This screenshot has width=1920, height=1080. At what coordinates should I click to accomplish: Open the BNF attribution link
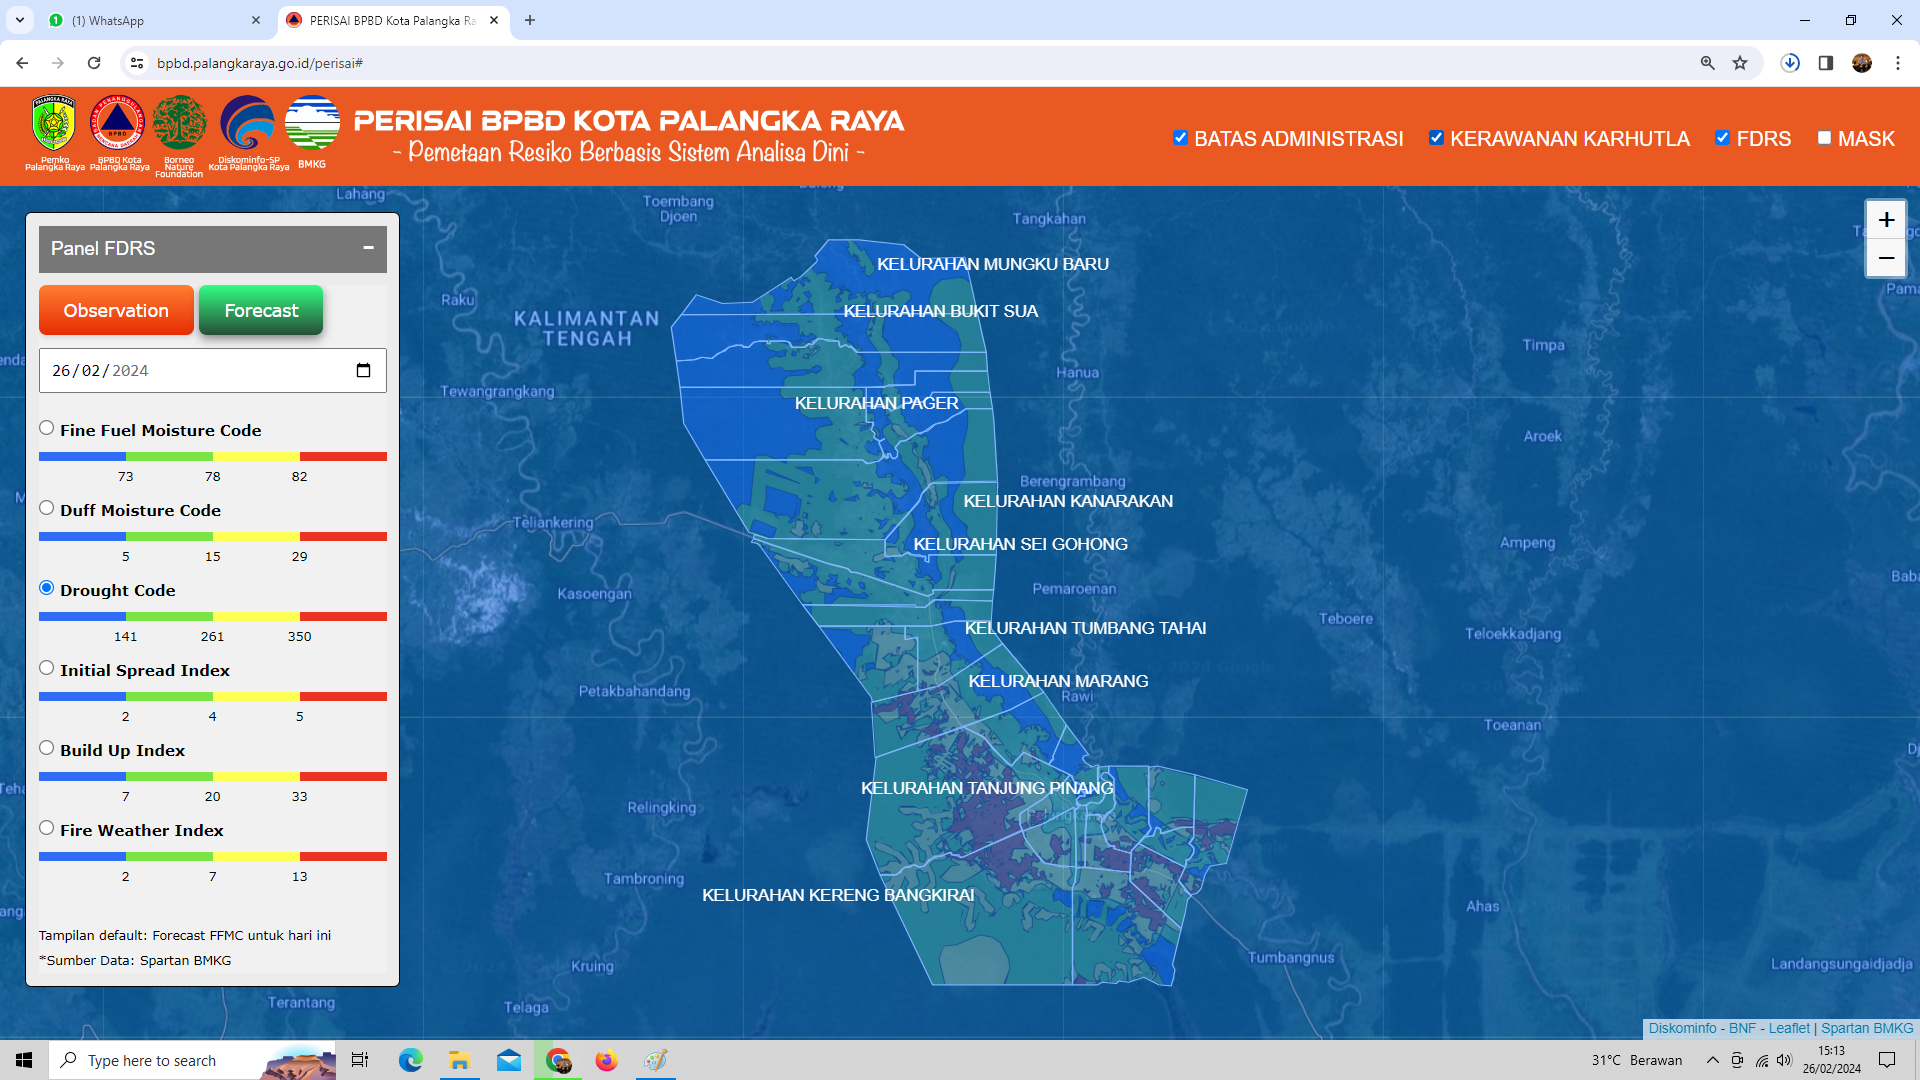[x=1742, y=1028]
